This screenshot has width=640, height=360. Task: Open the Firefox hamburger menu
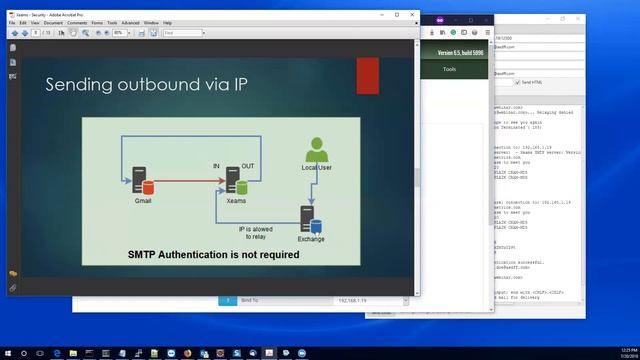click(x=487, y=32)
